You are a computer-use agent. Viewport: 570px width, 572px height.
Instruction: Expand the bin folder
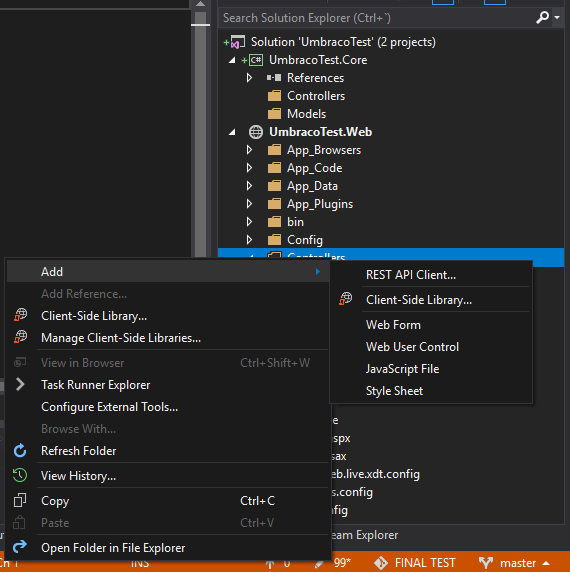click(249, 222)
